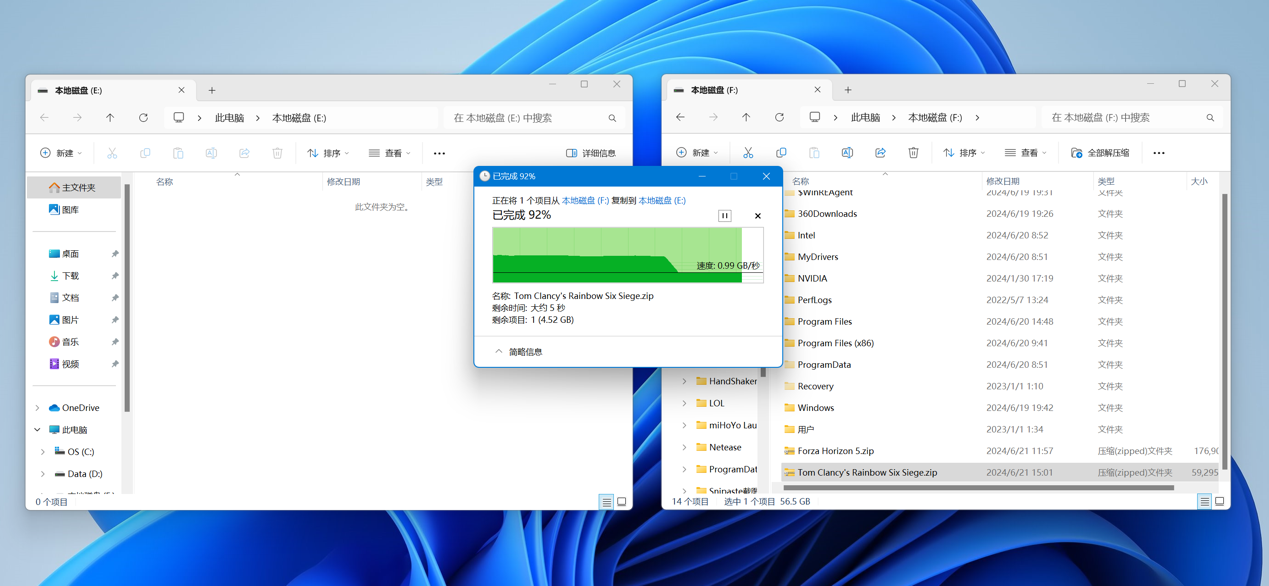
Task: Expand the Data (D:) tree node
Action: click(x=43, y=474)
